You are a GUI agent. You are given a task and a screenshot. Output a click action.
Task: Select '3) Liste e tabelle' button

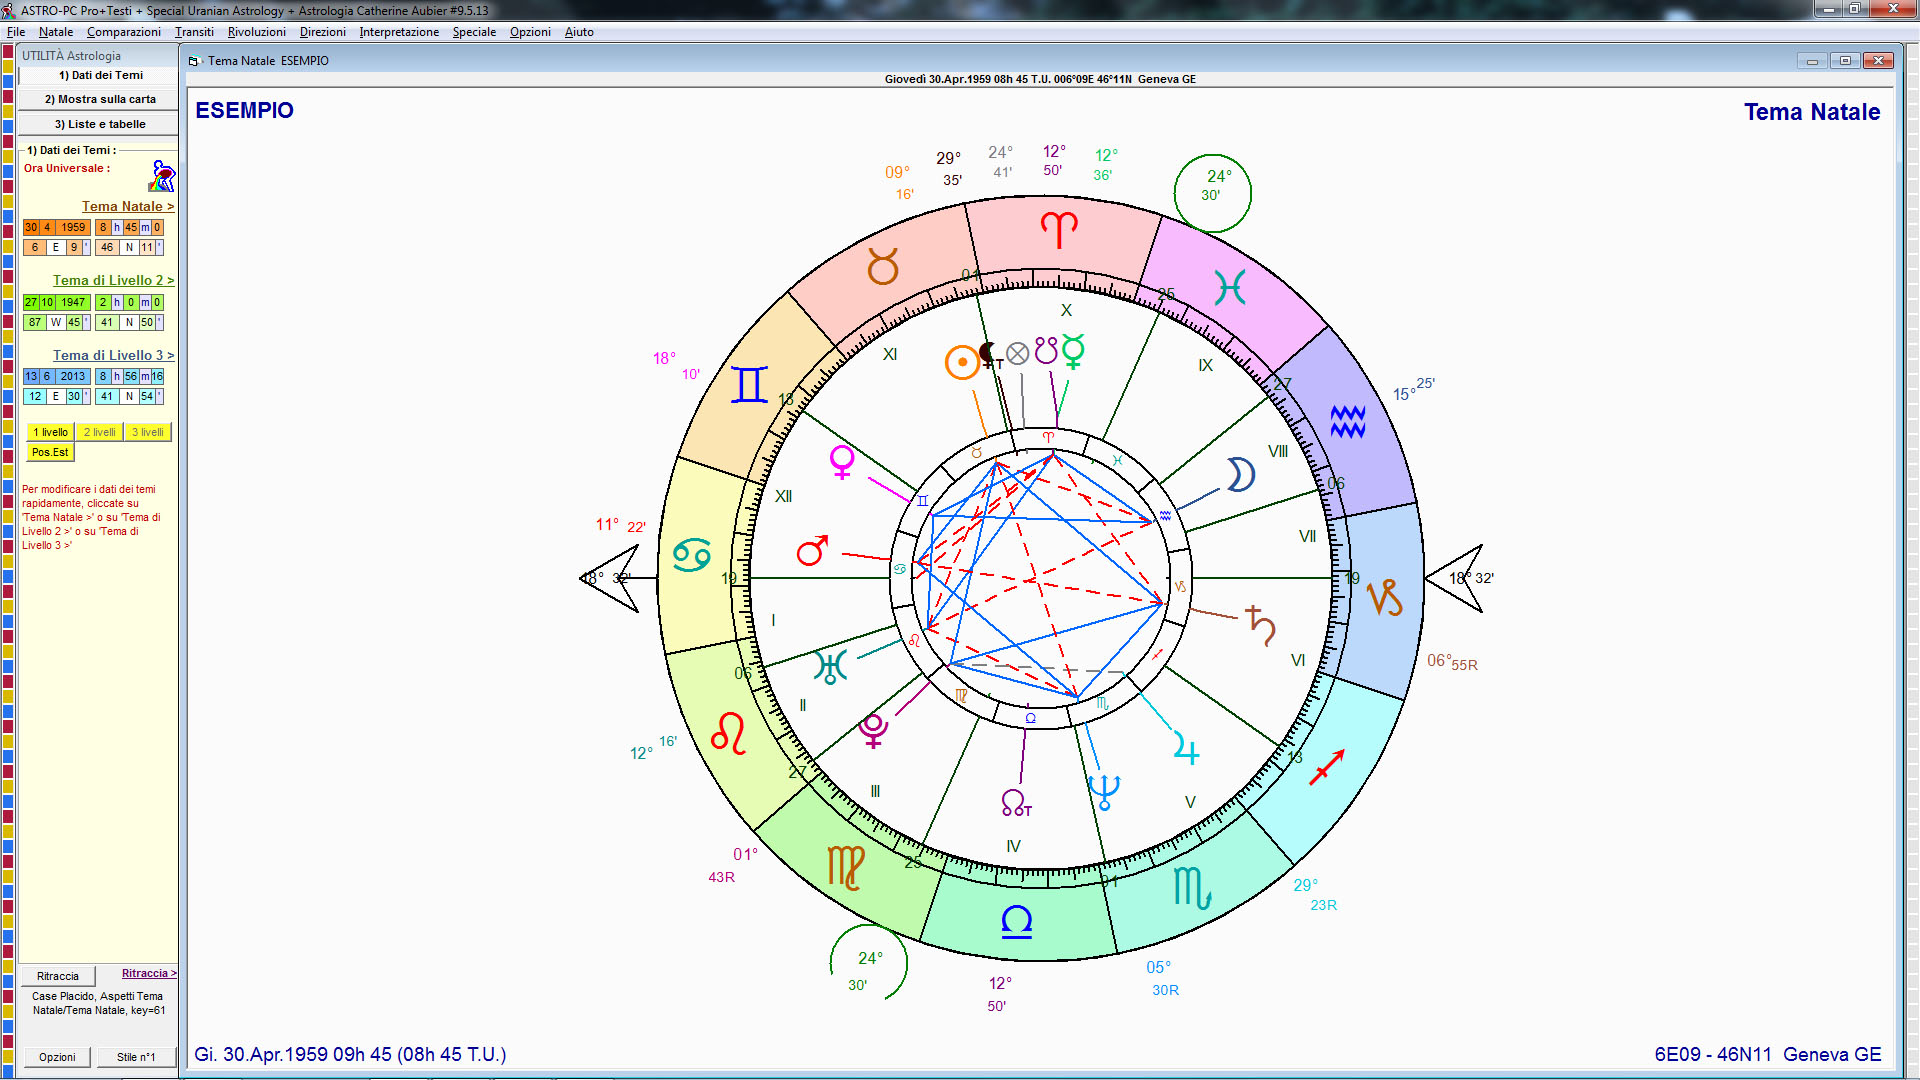click(99, 124)
